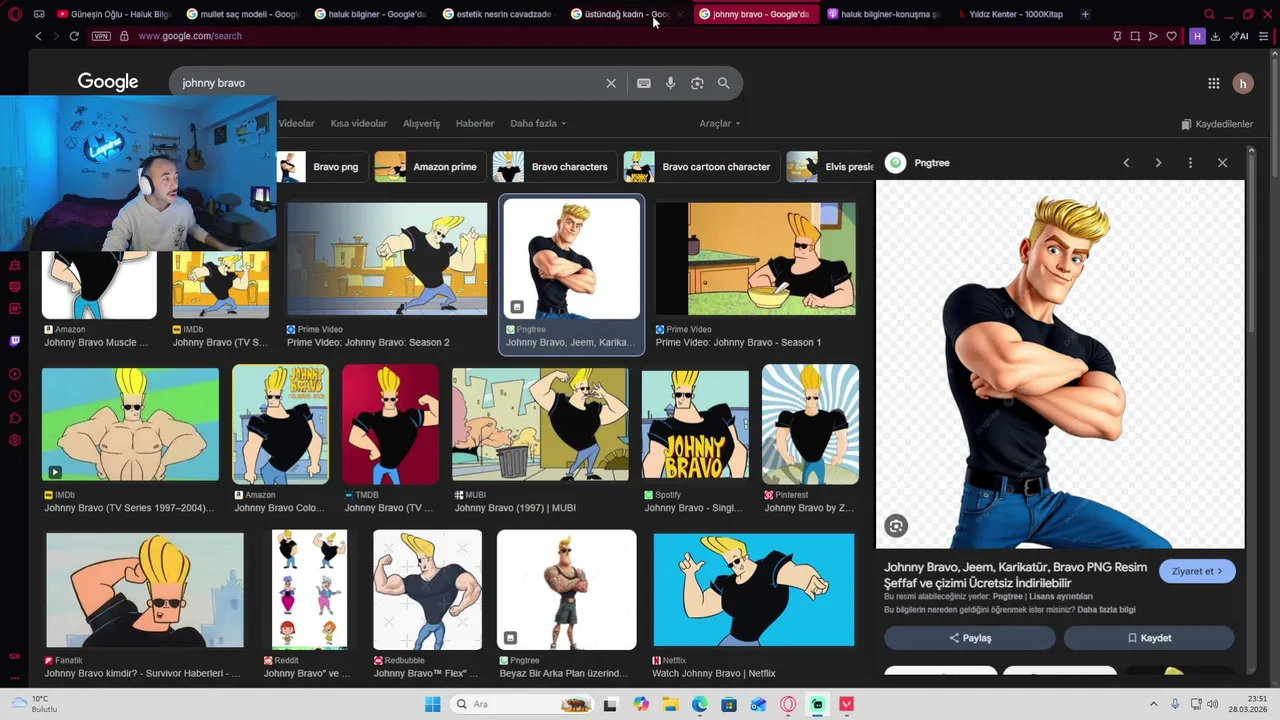This screenshot has height=720, width=1280.
Task: Click the 'Kaydet' save button
Action: tap(1149, 638)
